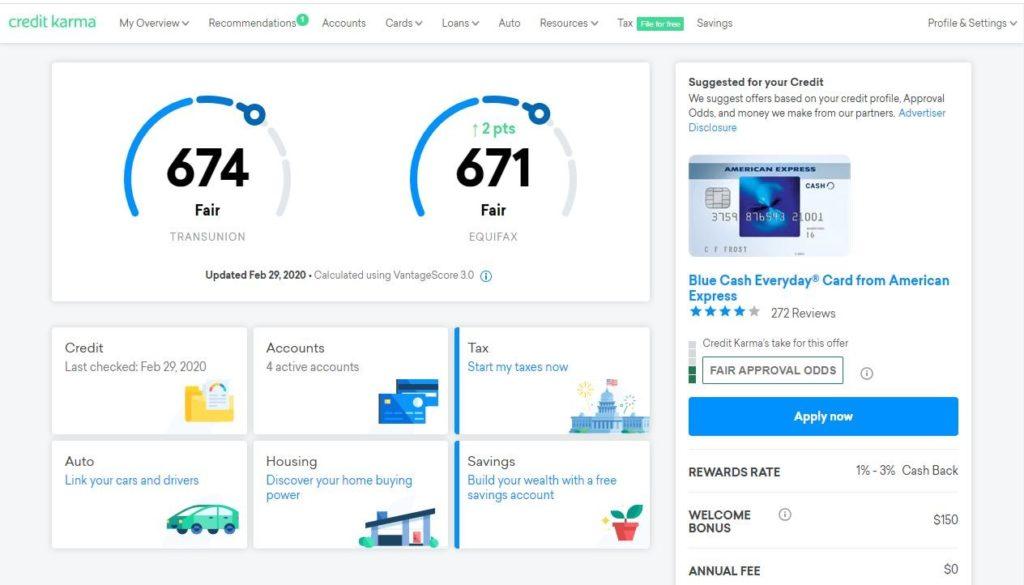Click the 'REWARDS RATE' label
The image size is (1024, 585).
click(734, 472)
